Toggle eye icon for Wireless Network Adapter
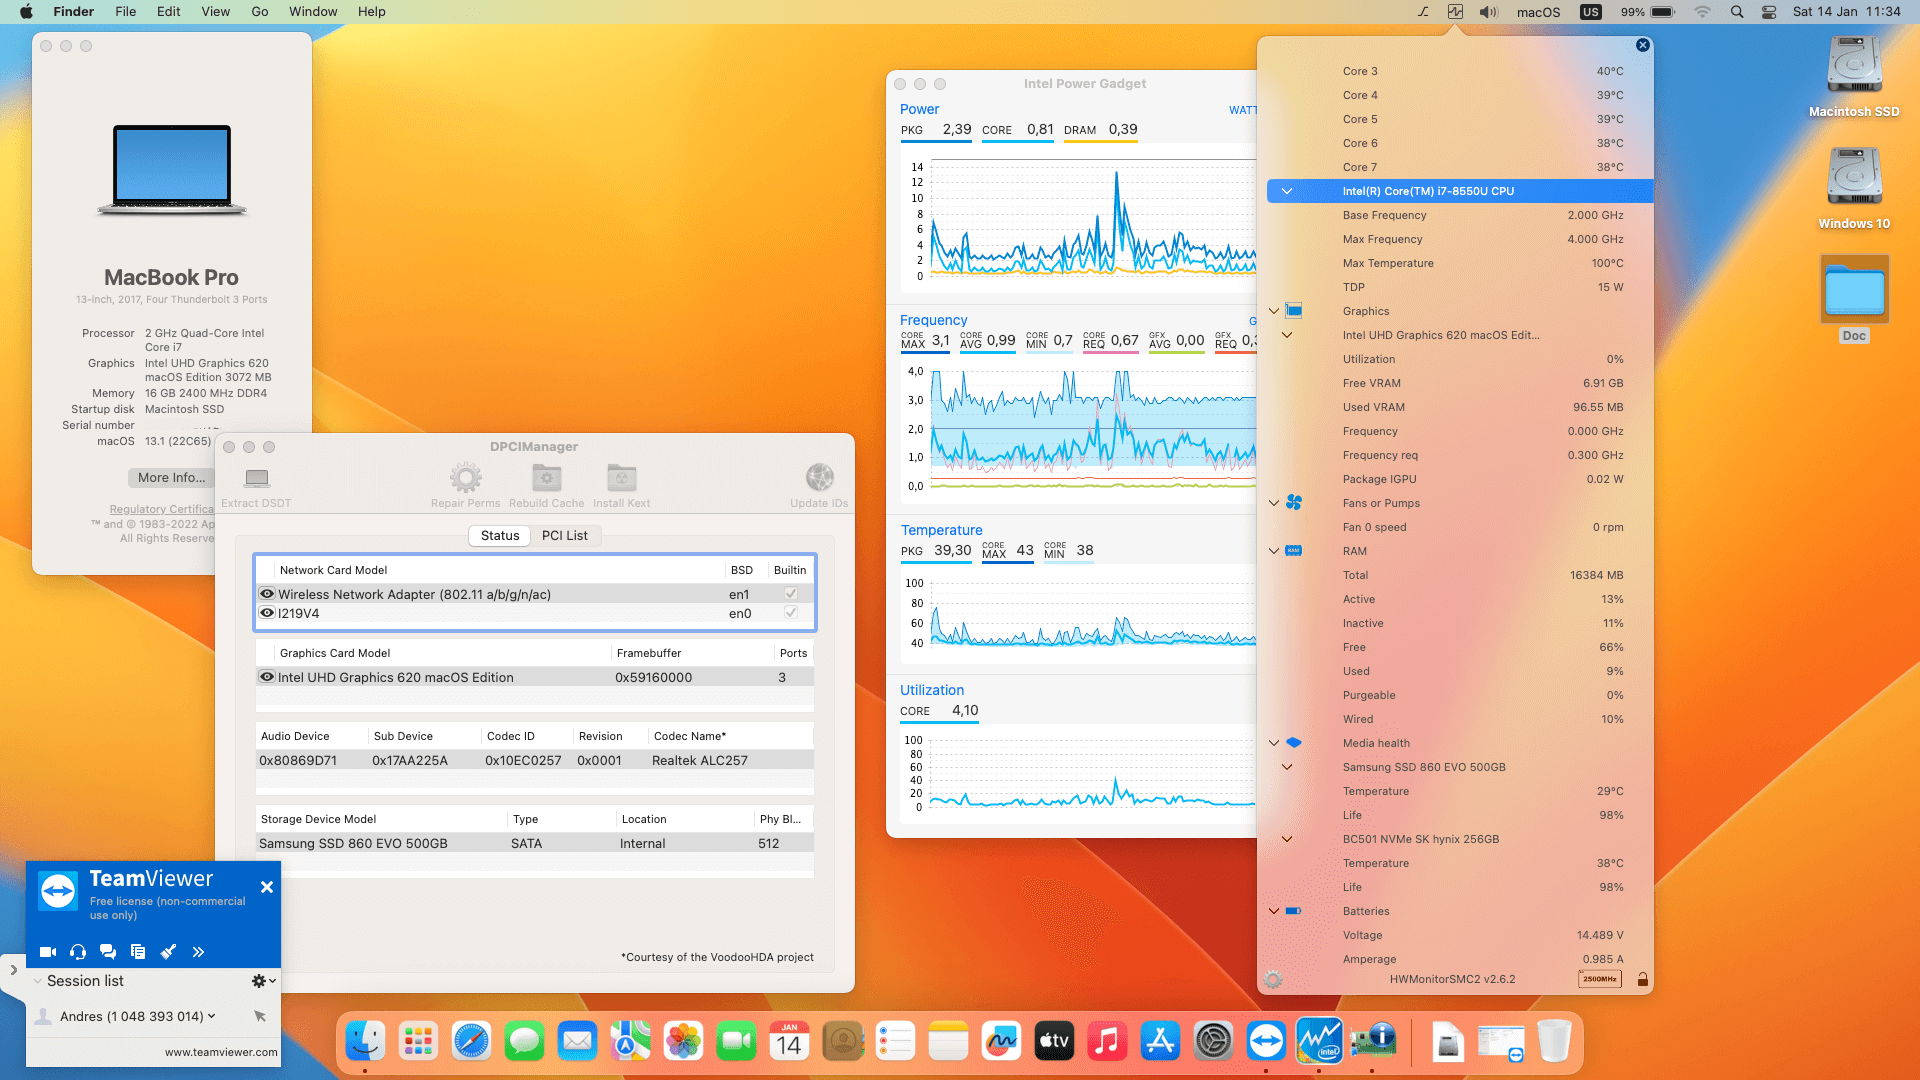The height and width of the screenshot is (1080, 1920). [267, 594]
